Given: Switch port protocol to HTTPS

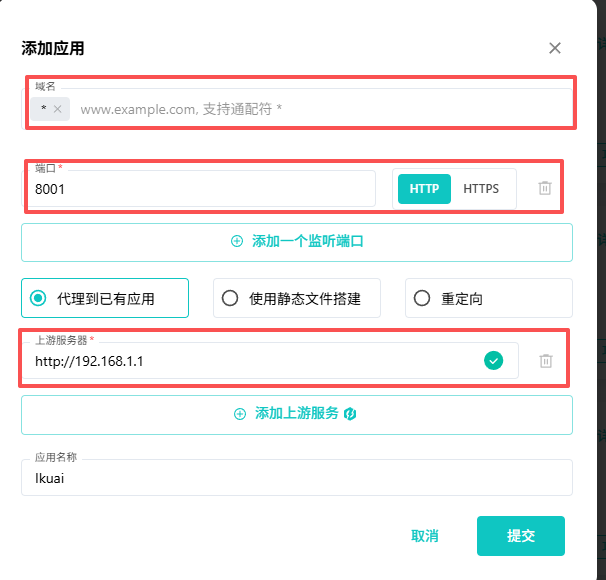Looking at the screenshot, I should [481, 188].
